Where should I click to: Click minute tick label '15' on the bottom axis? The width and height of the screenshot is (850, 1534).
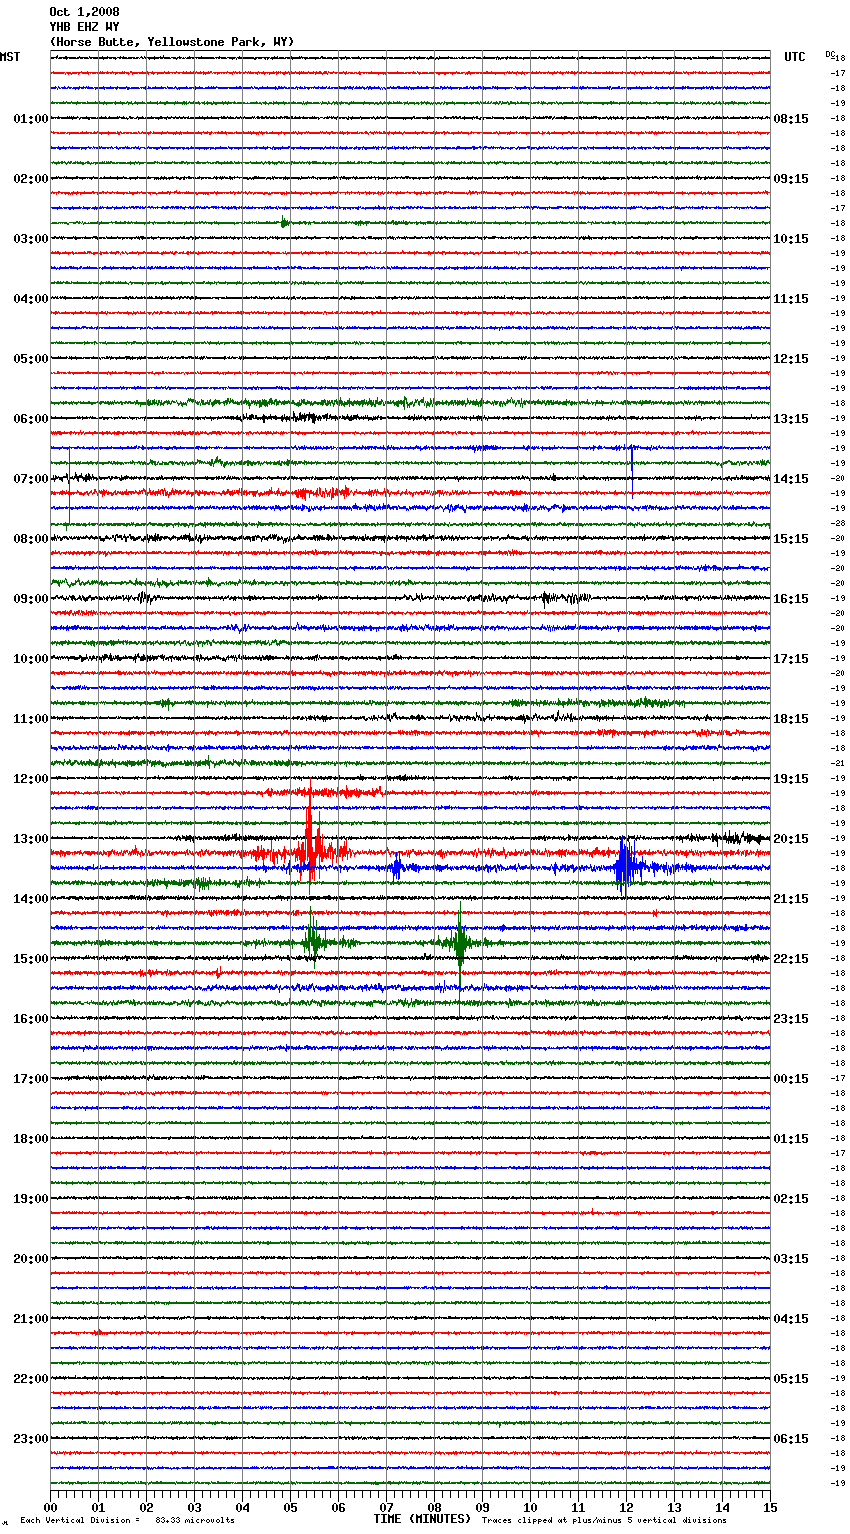(770, 1508)
